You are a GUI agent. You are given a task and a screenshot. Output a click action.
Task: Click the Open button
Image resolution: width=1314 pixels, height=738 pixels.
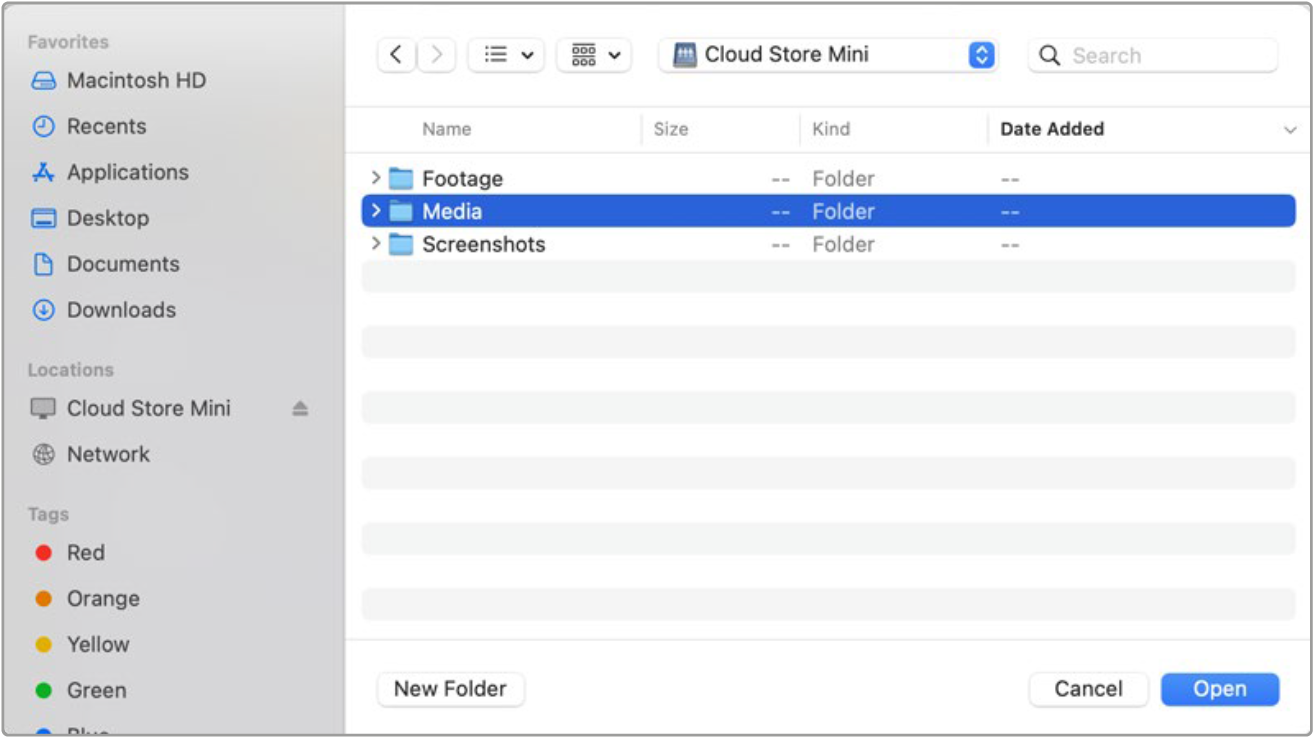pos(1220,689)
